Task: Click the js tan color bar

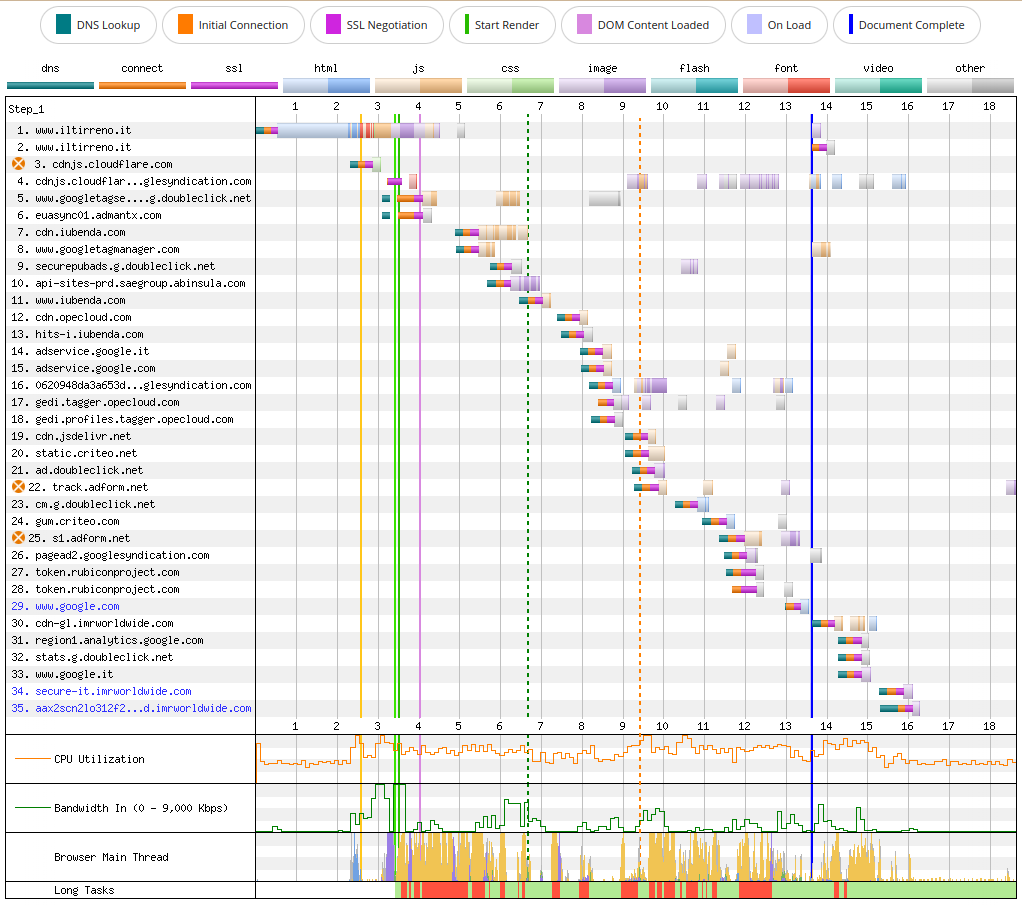Action: [x=418, y=85]
